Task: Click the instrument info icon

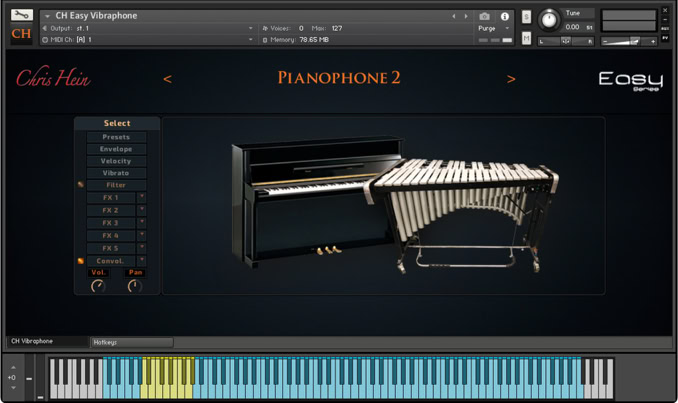Action: [x=505, y=16]
